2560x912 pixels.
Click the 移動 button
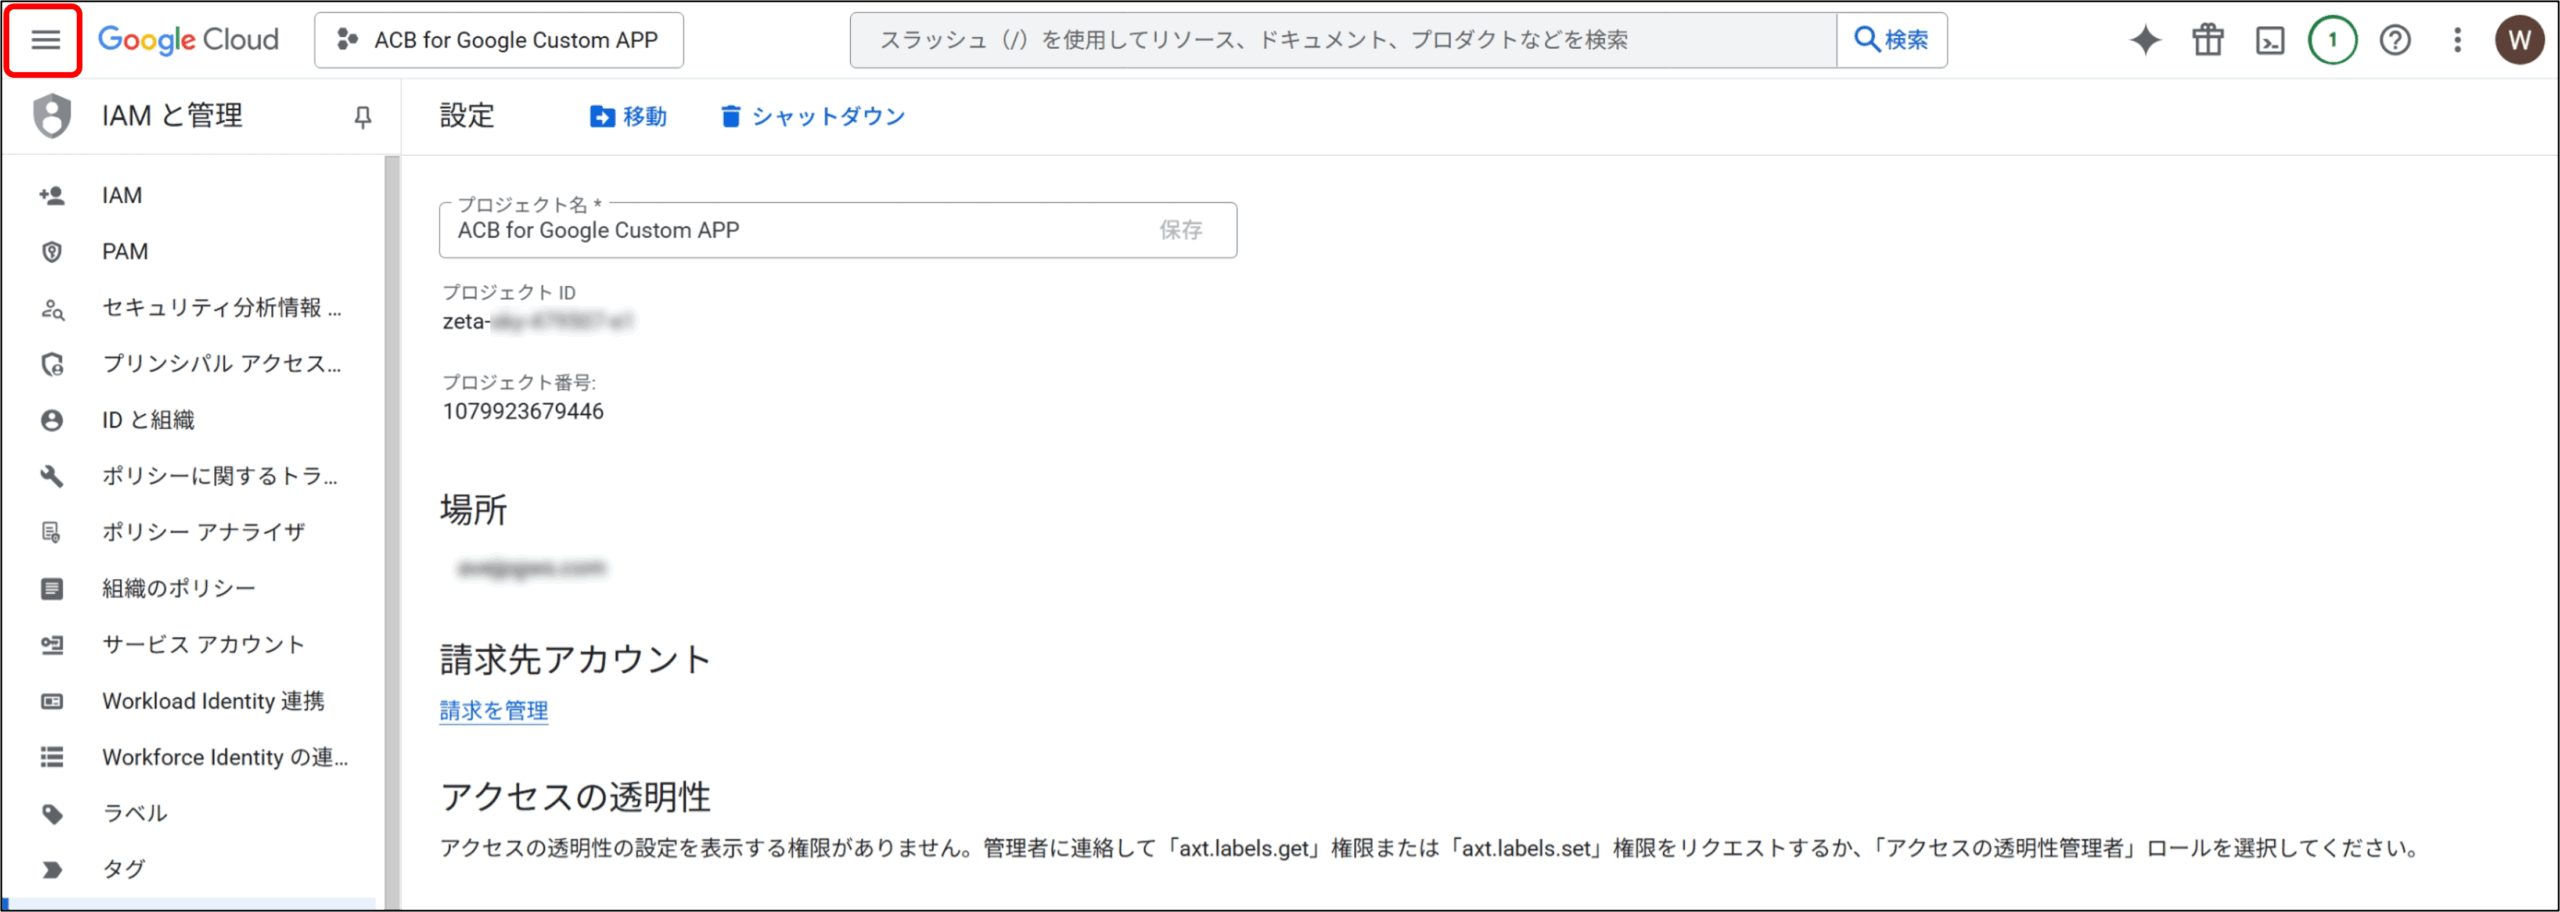[x=629, y=117]
